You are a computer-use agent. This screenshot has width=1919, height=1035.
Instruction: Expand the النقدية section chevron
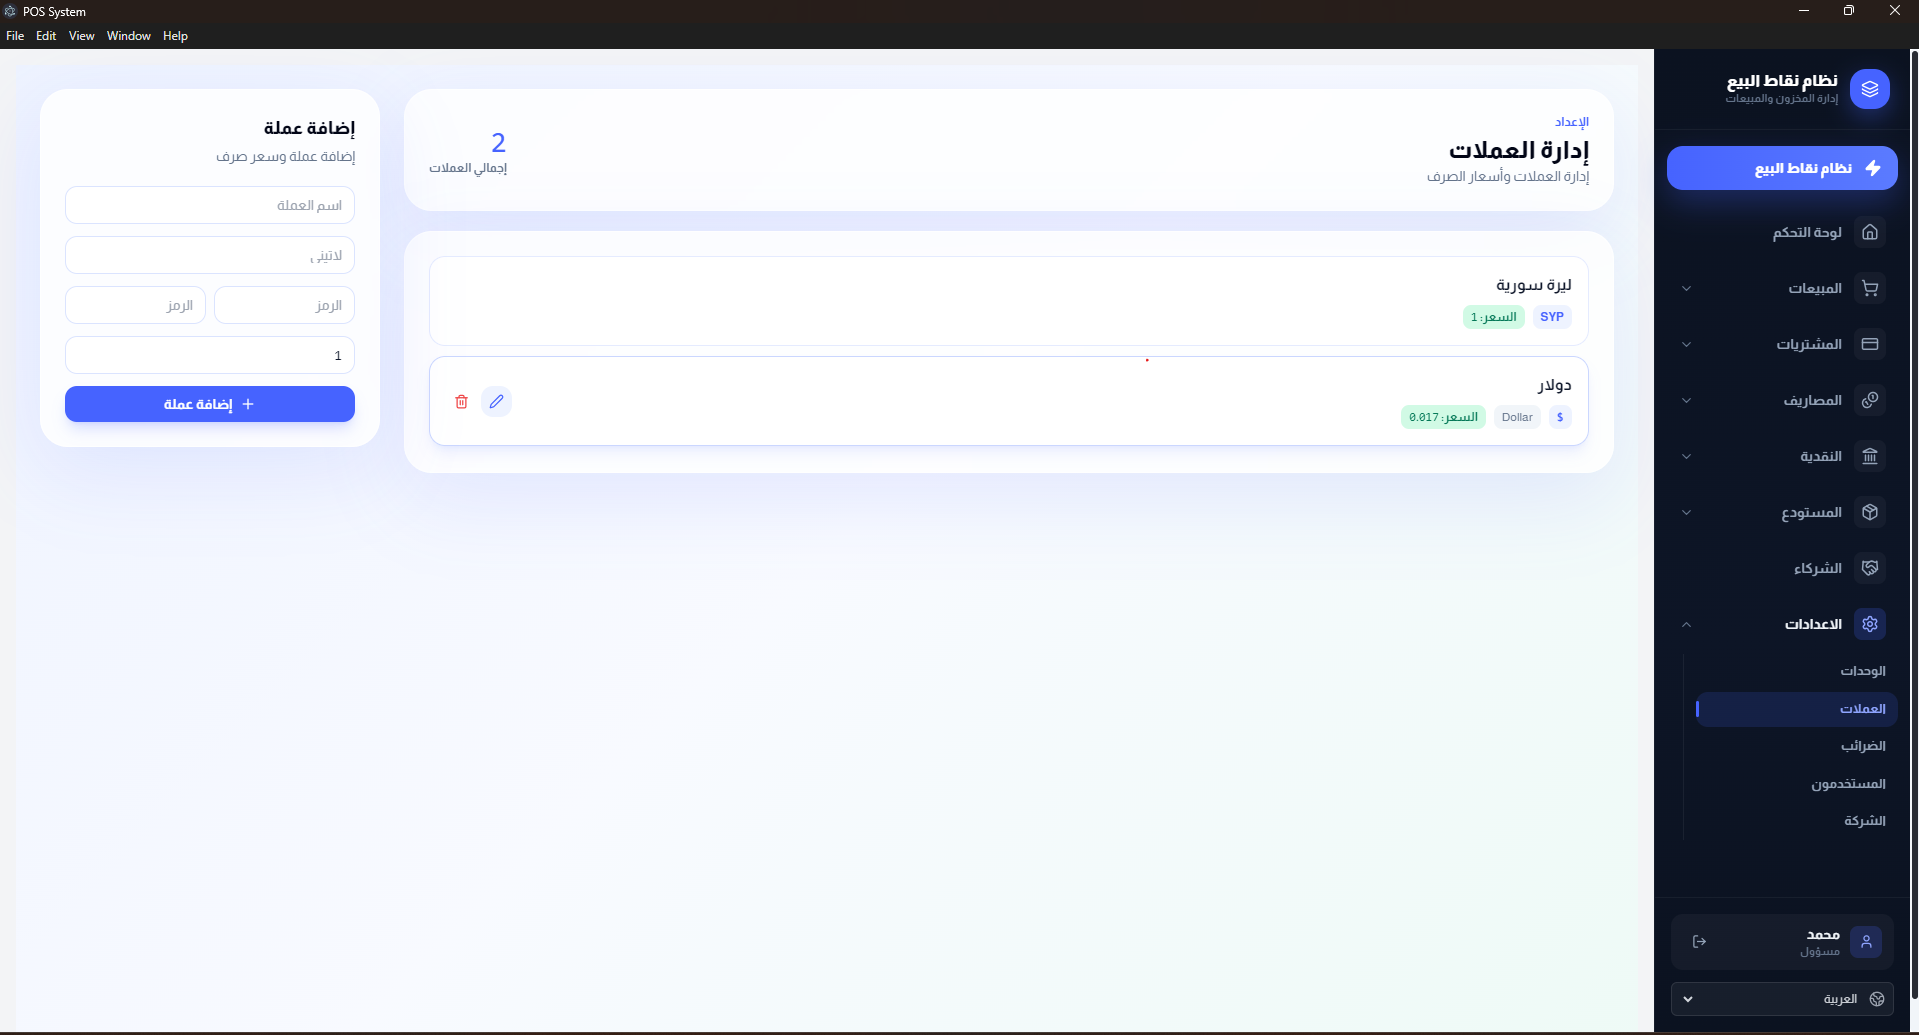pos(1687,457)
